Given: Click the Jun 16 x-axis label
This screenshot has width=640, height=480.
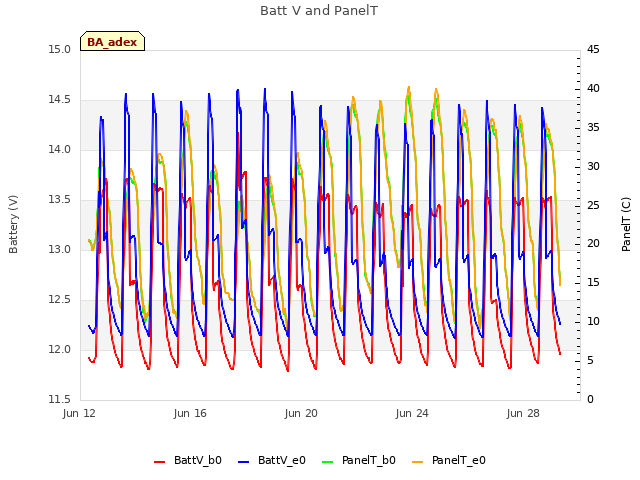Looking at the screenshot, I should [190, 413].
